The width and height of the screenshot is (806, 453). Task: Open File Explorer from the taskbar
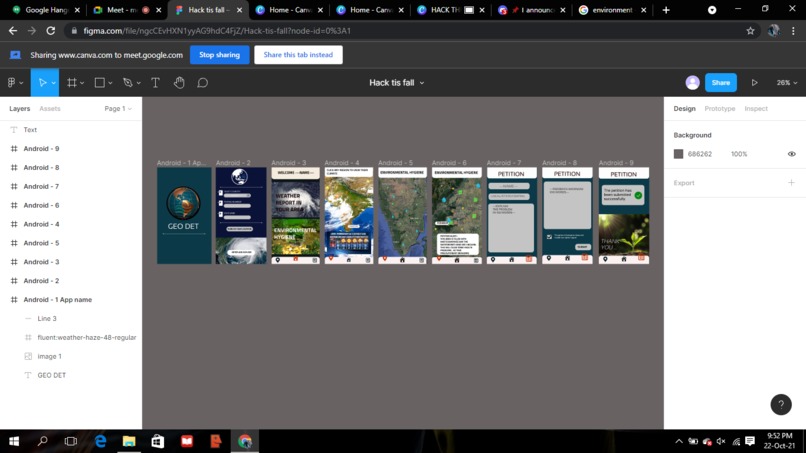pyautogui.click(x=129, y=441)
